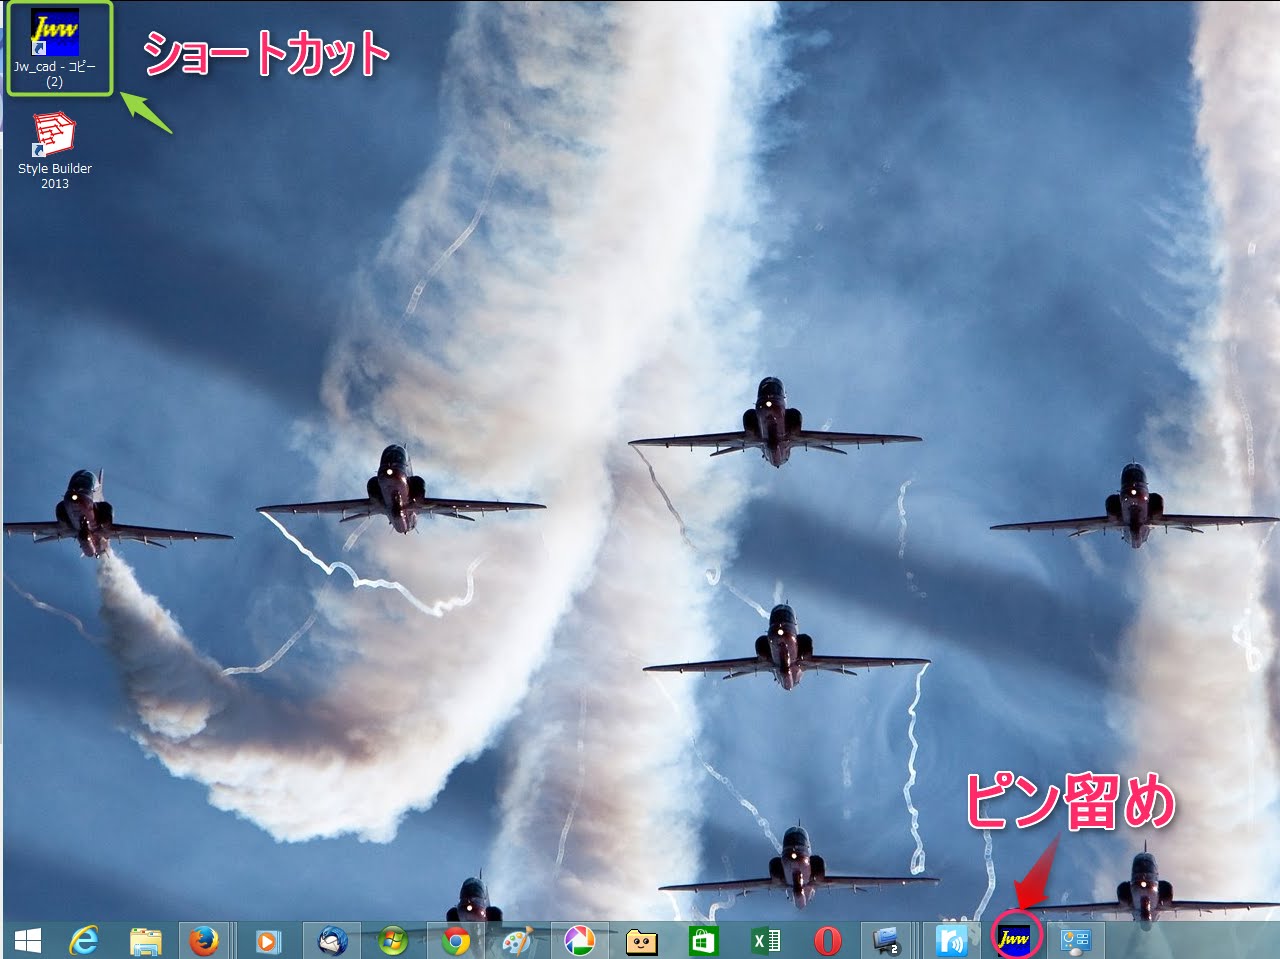Open the paint palette taskbar icon
The width and height of the screenshot is (1280, 959).
(x=518, y=941)
